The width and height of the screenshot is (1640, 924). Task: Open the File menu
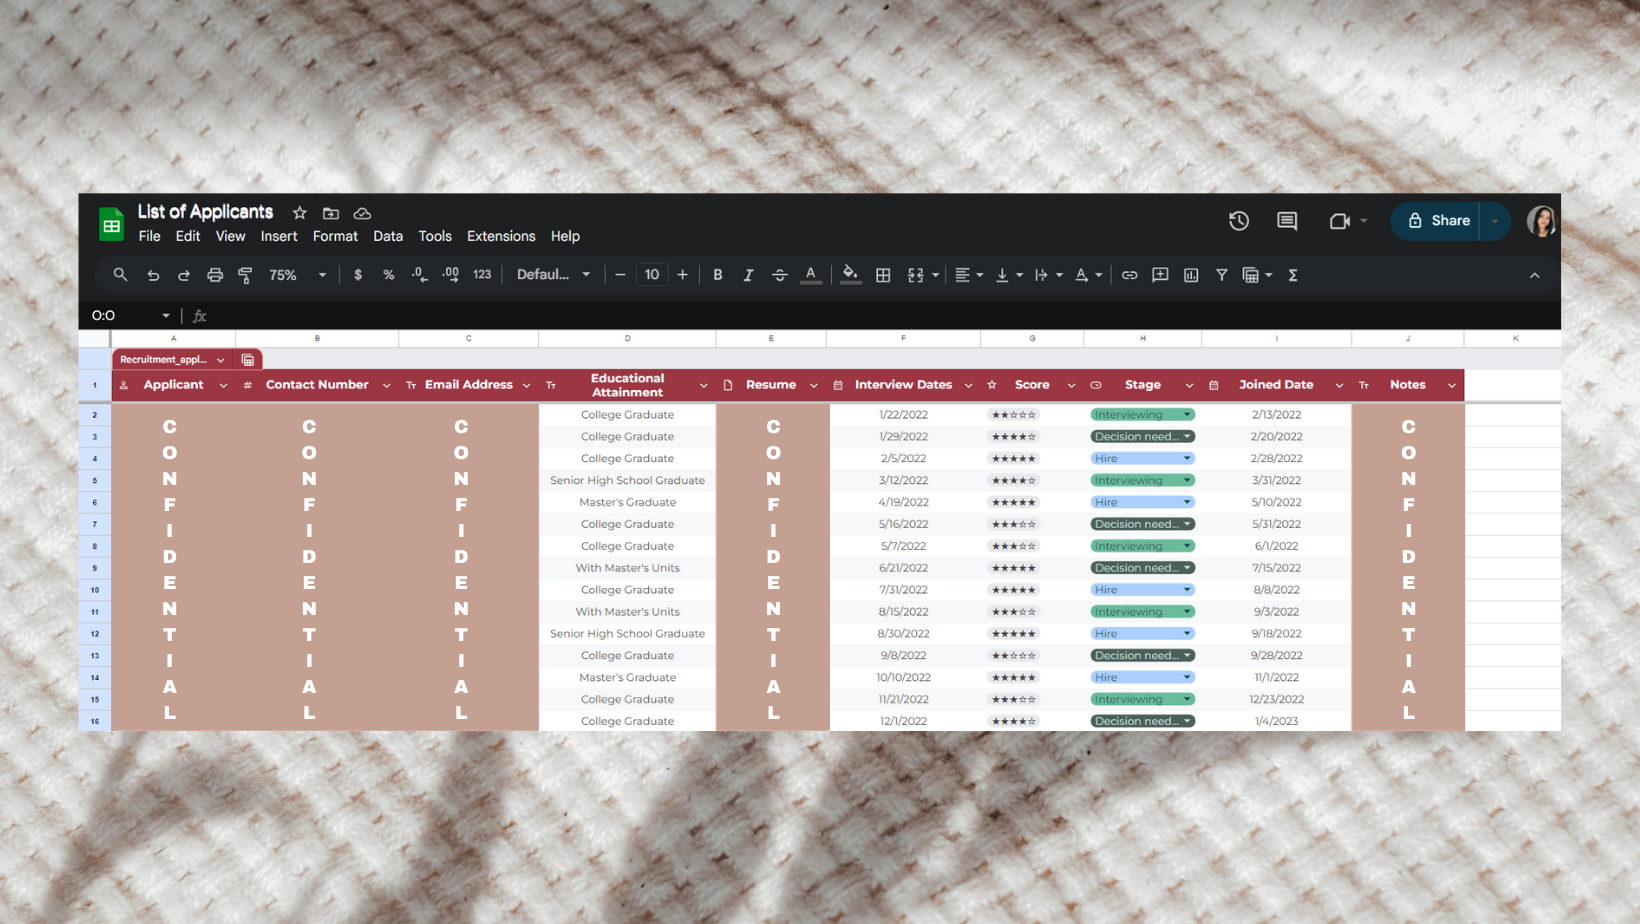pos(149,236)
